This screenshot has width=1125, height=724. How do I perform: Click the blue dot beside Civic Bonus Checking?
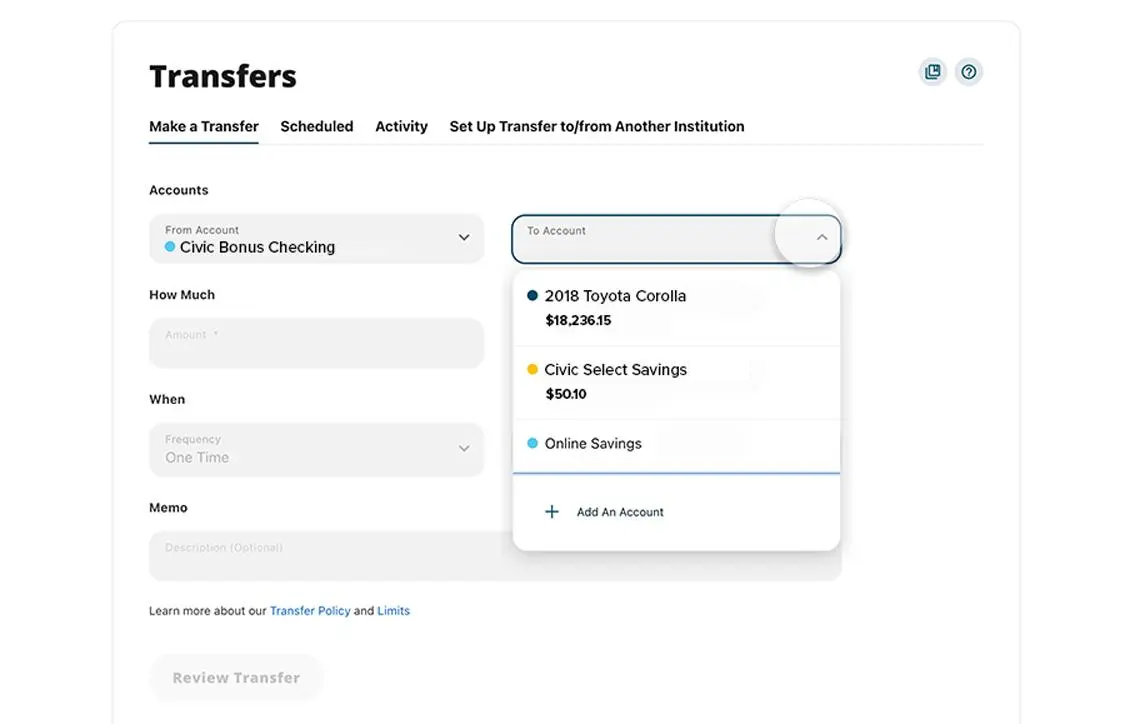tap(170, 247)
